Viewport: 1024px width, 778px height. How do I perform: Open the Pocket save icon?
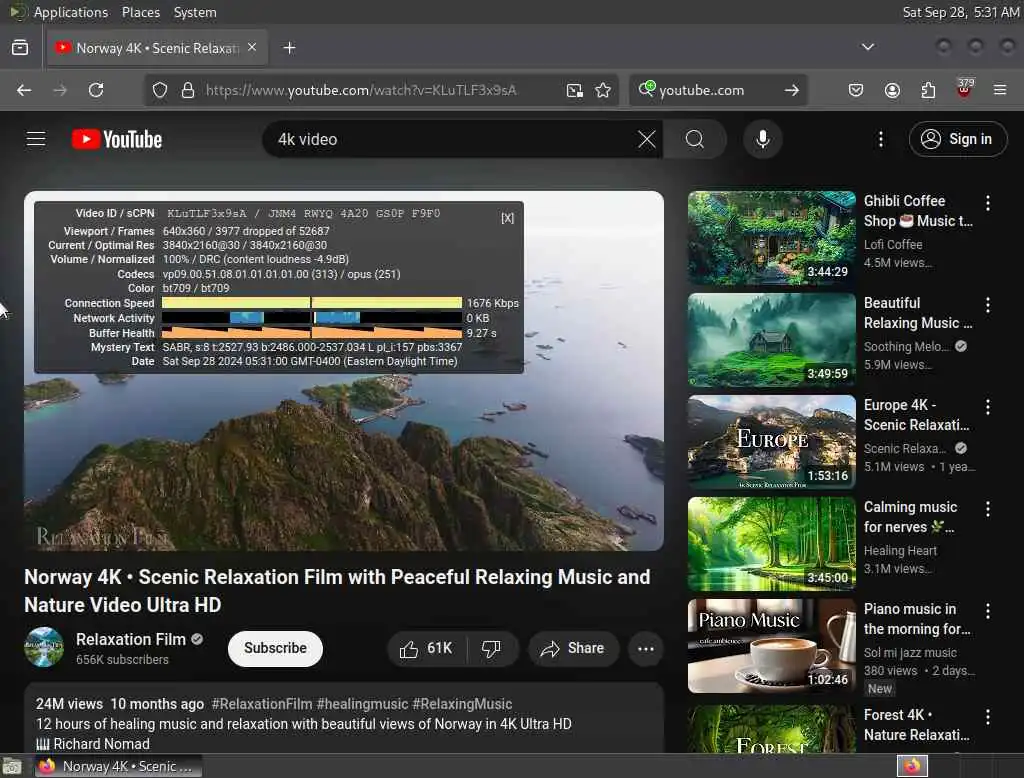pyautogui.click(x=856, y=90)
